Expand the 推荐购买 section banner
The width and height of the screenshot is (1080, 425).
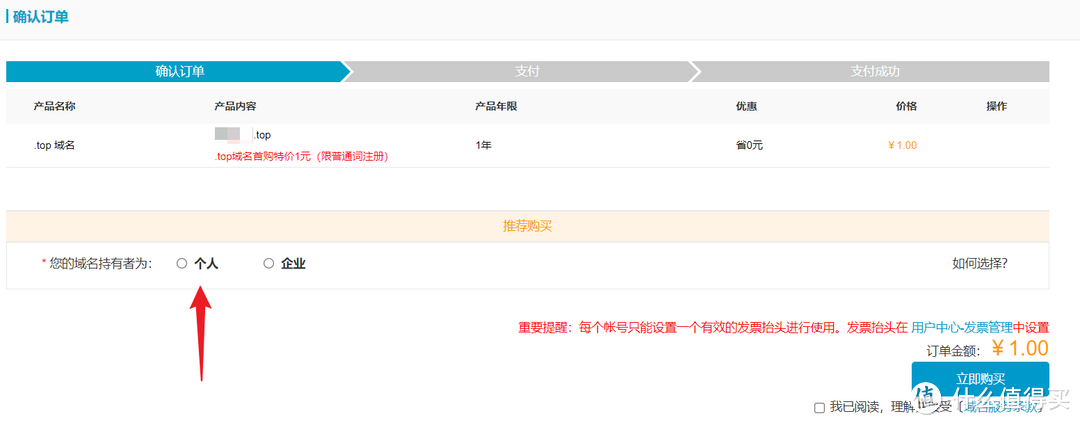527,226
